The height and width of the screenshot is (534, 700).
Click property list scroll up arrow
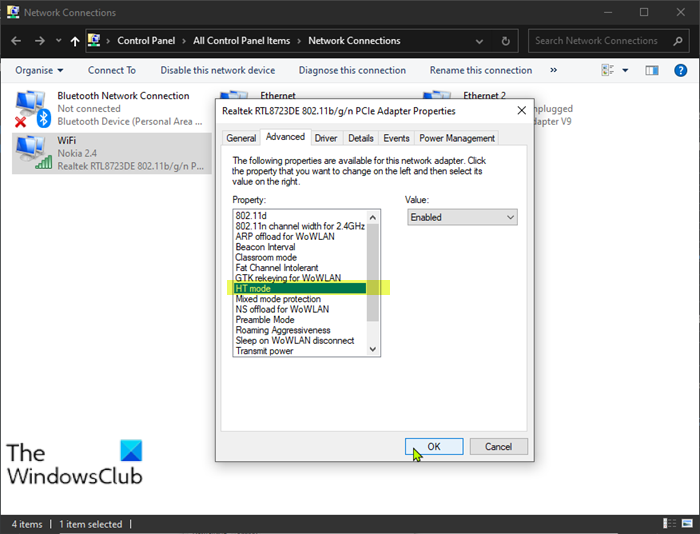[x=373, y=217]
